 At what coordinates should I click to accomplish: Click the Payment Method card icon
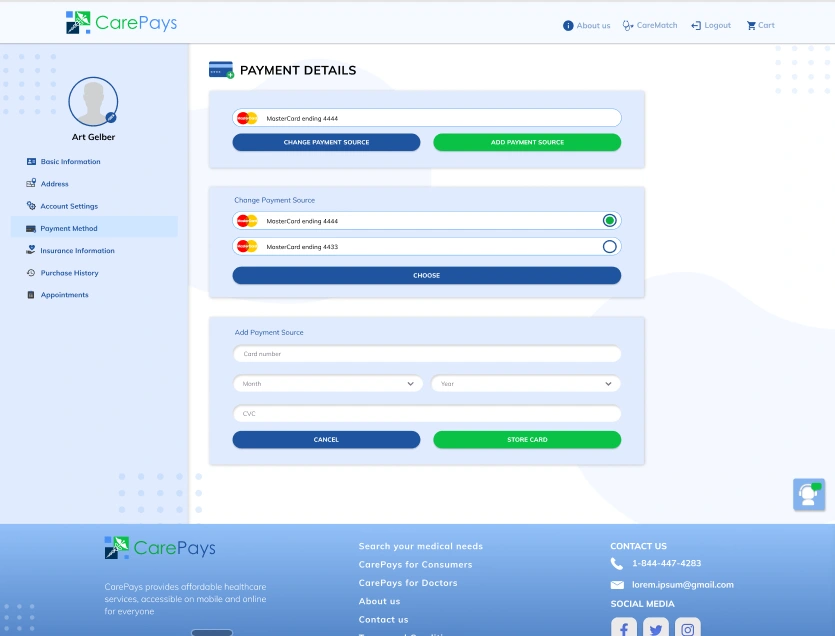[31, 229]
